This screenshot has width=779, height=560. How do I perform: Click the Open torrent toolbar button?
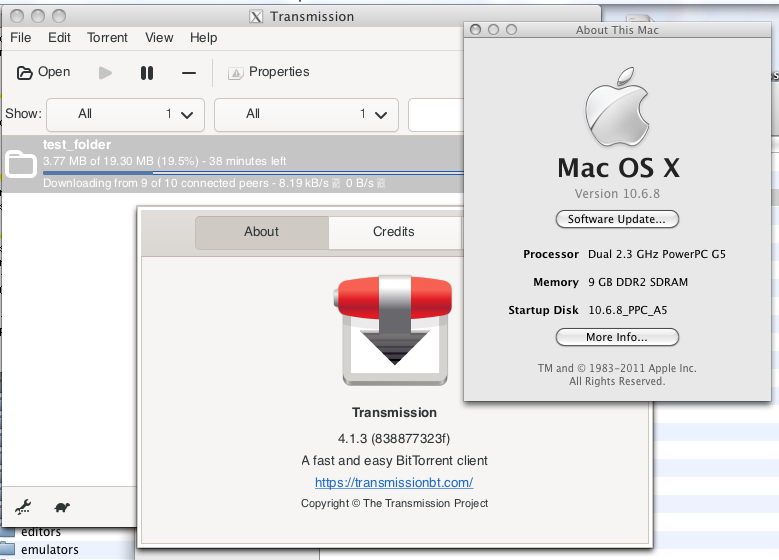(43, 73)
